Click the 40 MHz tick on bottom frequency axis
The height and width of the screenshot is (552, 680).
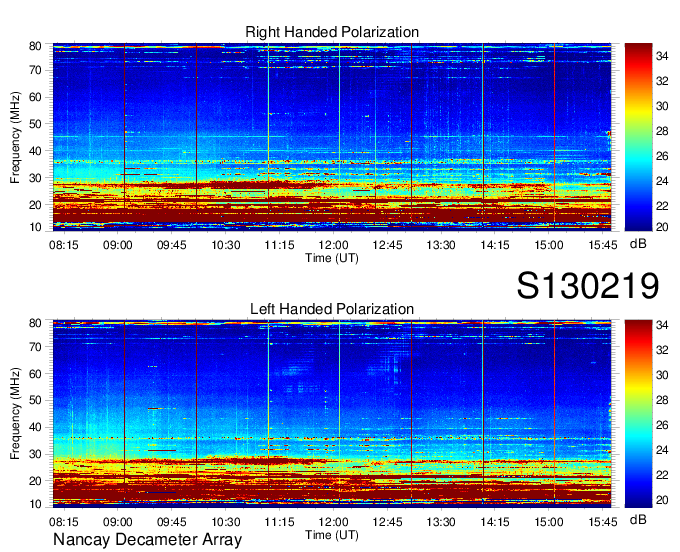(x=35, y=427)
